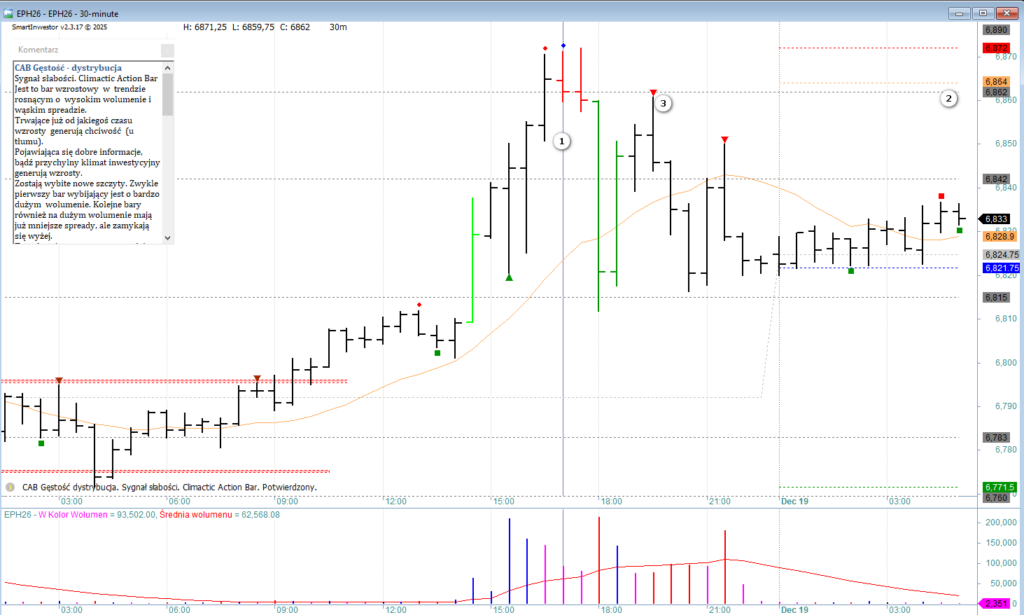Click the circled number 2 chart marker
Image resolution: width=1024 pixels, height=615 pixels.
[949, 98]
